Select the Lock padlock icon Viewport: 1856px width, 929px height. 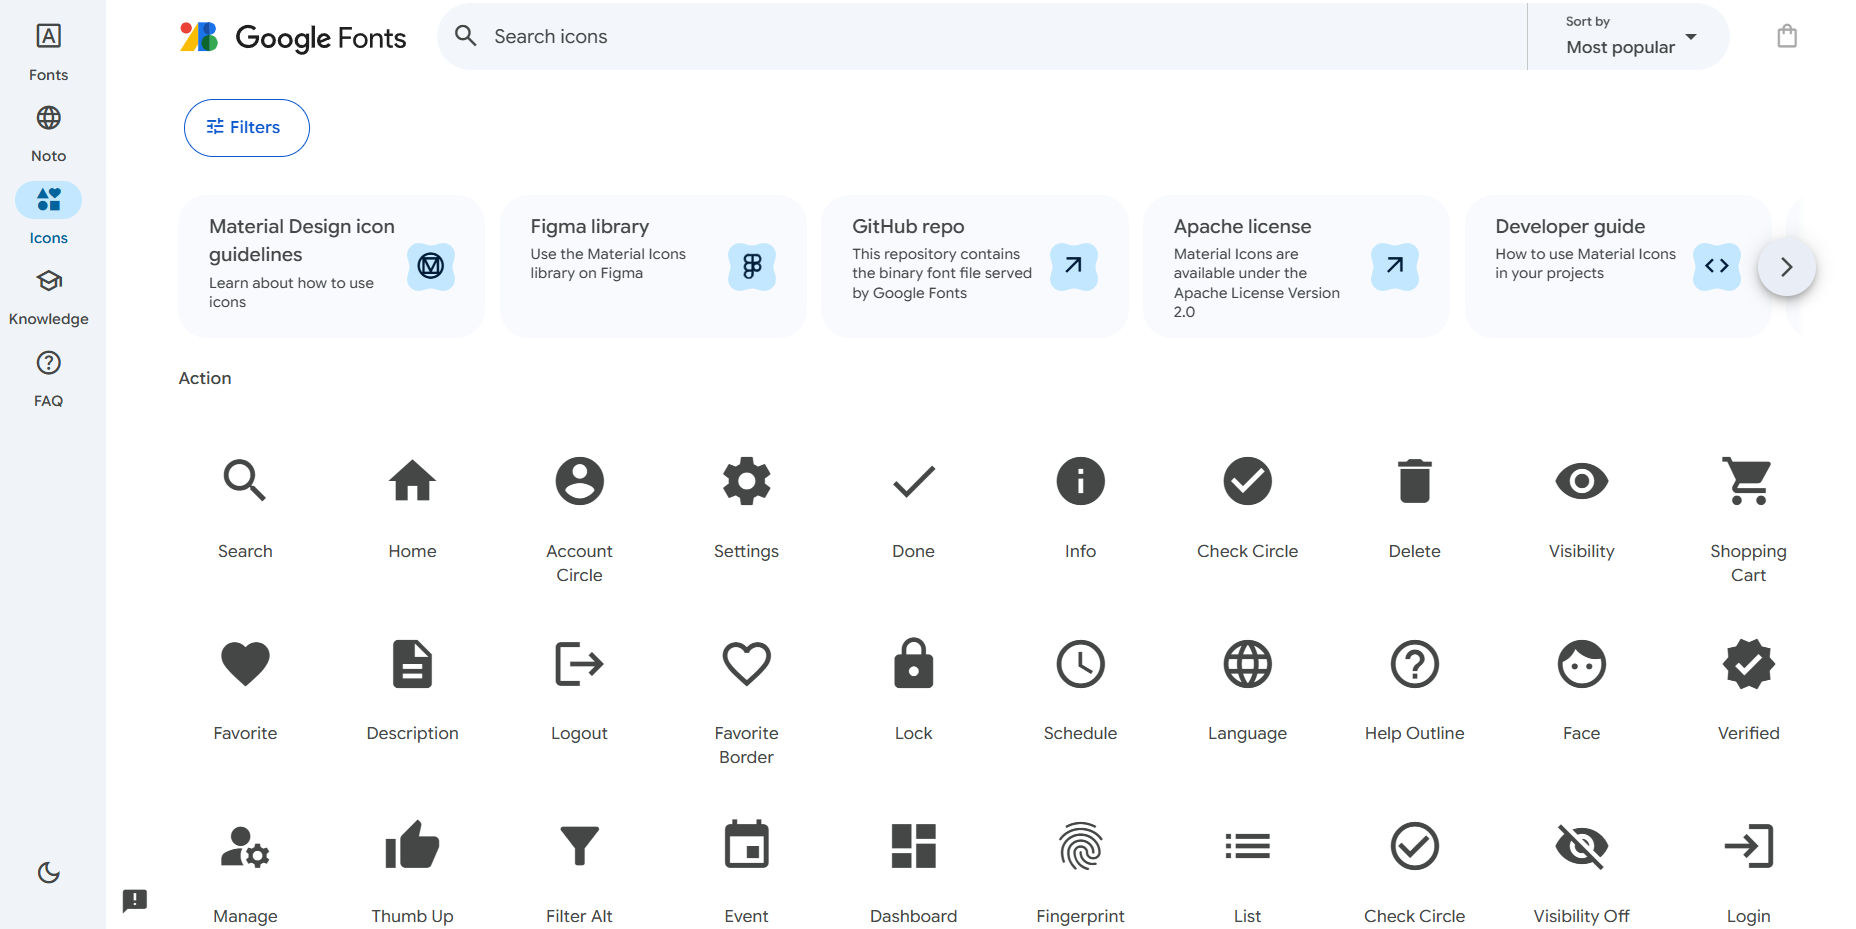point(913,664)
